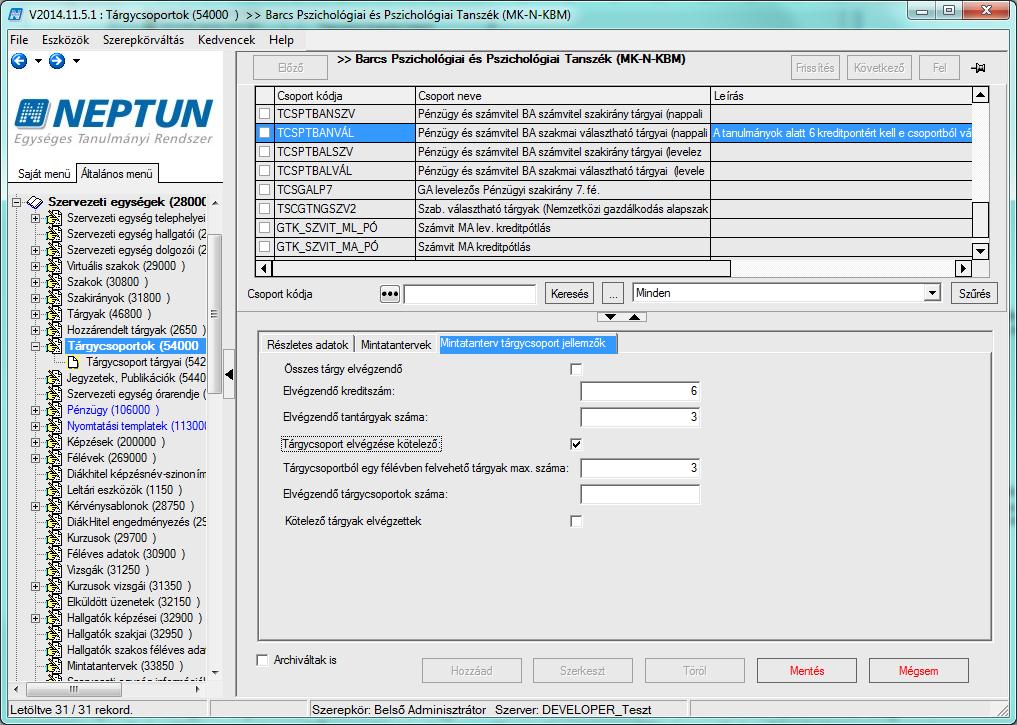Viewport: 1017px width, 725px height.
Task: Click the Kurzusok node icon
Action: 54,538
